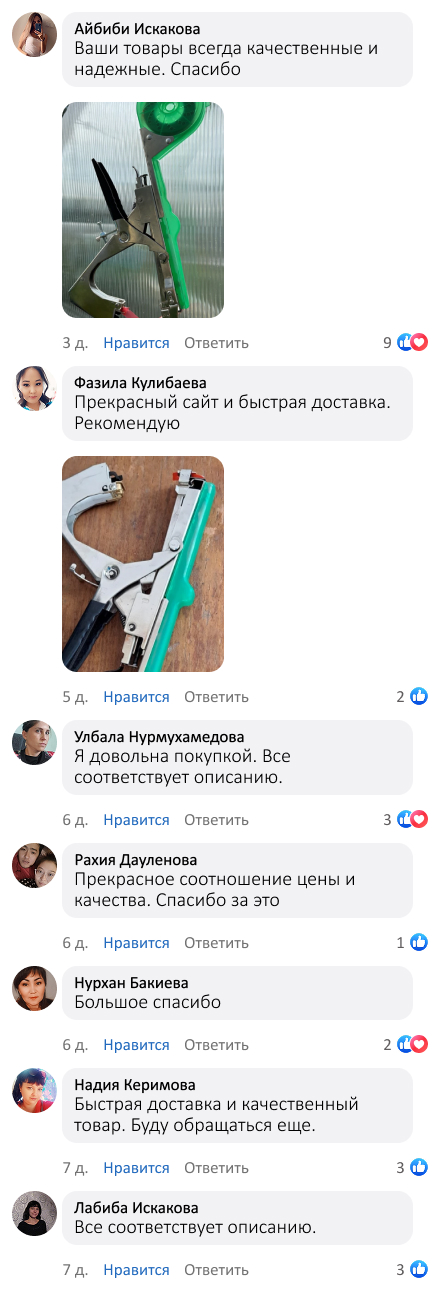
Task: Open Нурхан Бакиева's profile avatar
Action: click(x=34, y=988)
